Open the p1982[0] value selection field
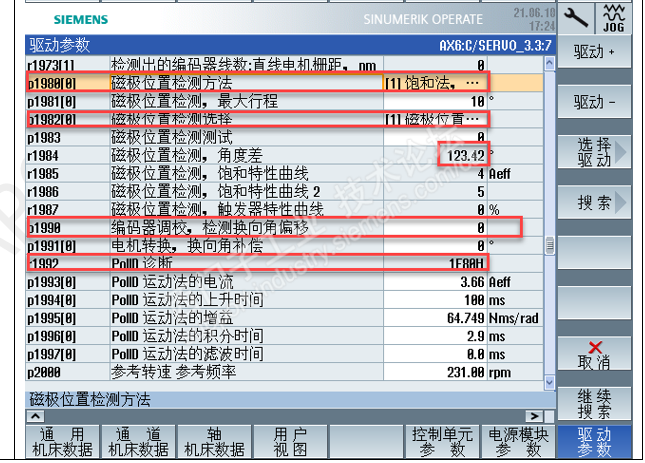Screen dimensions: 645x463 tap(436, 119)
